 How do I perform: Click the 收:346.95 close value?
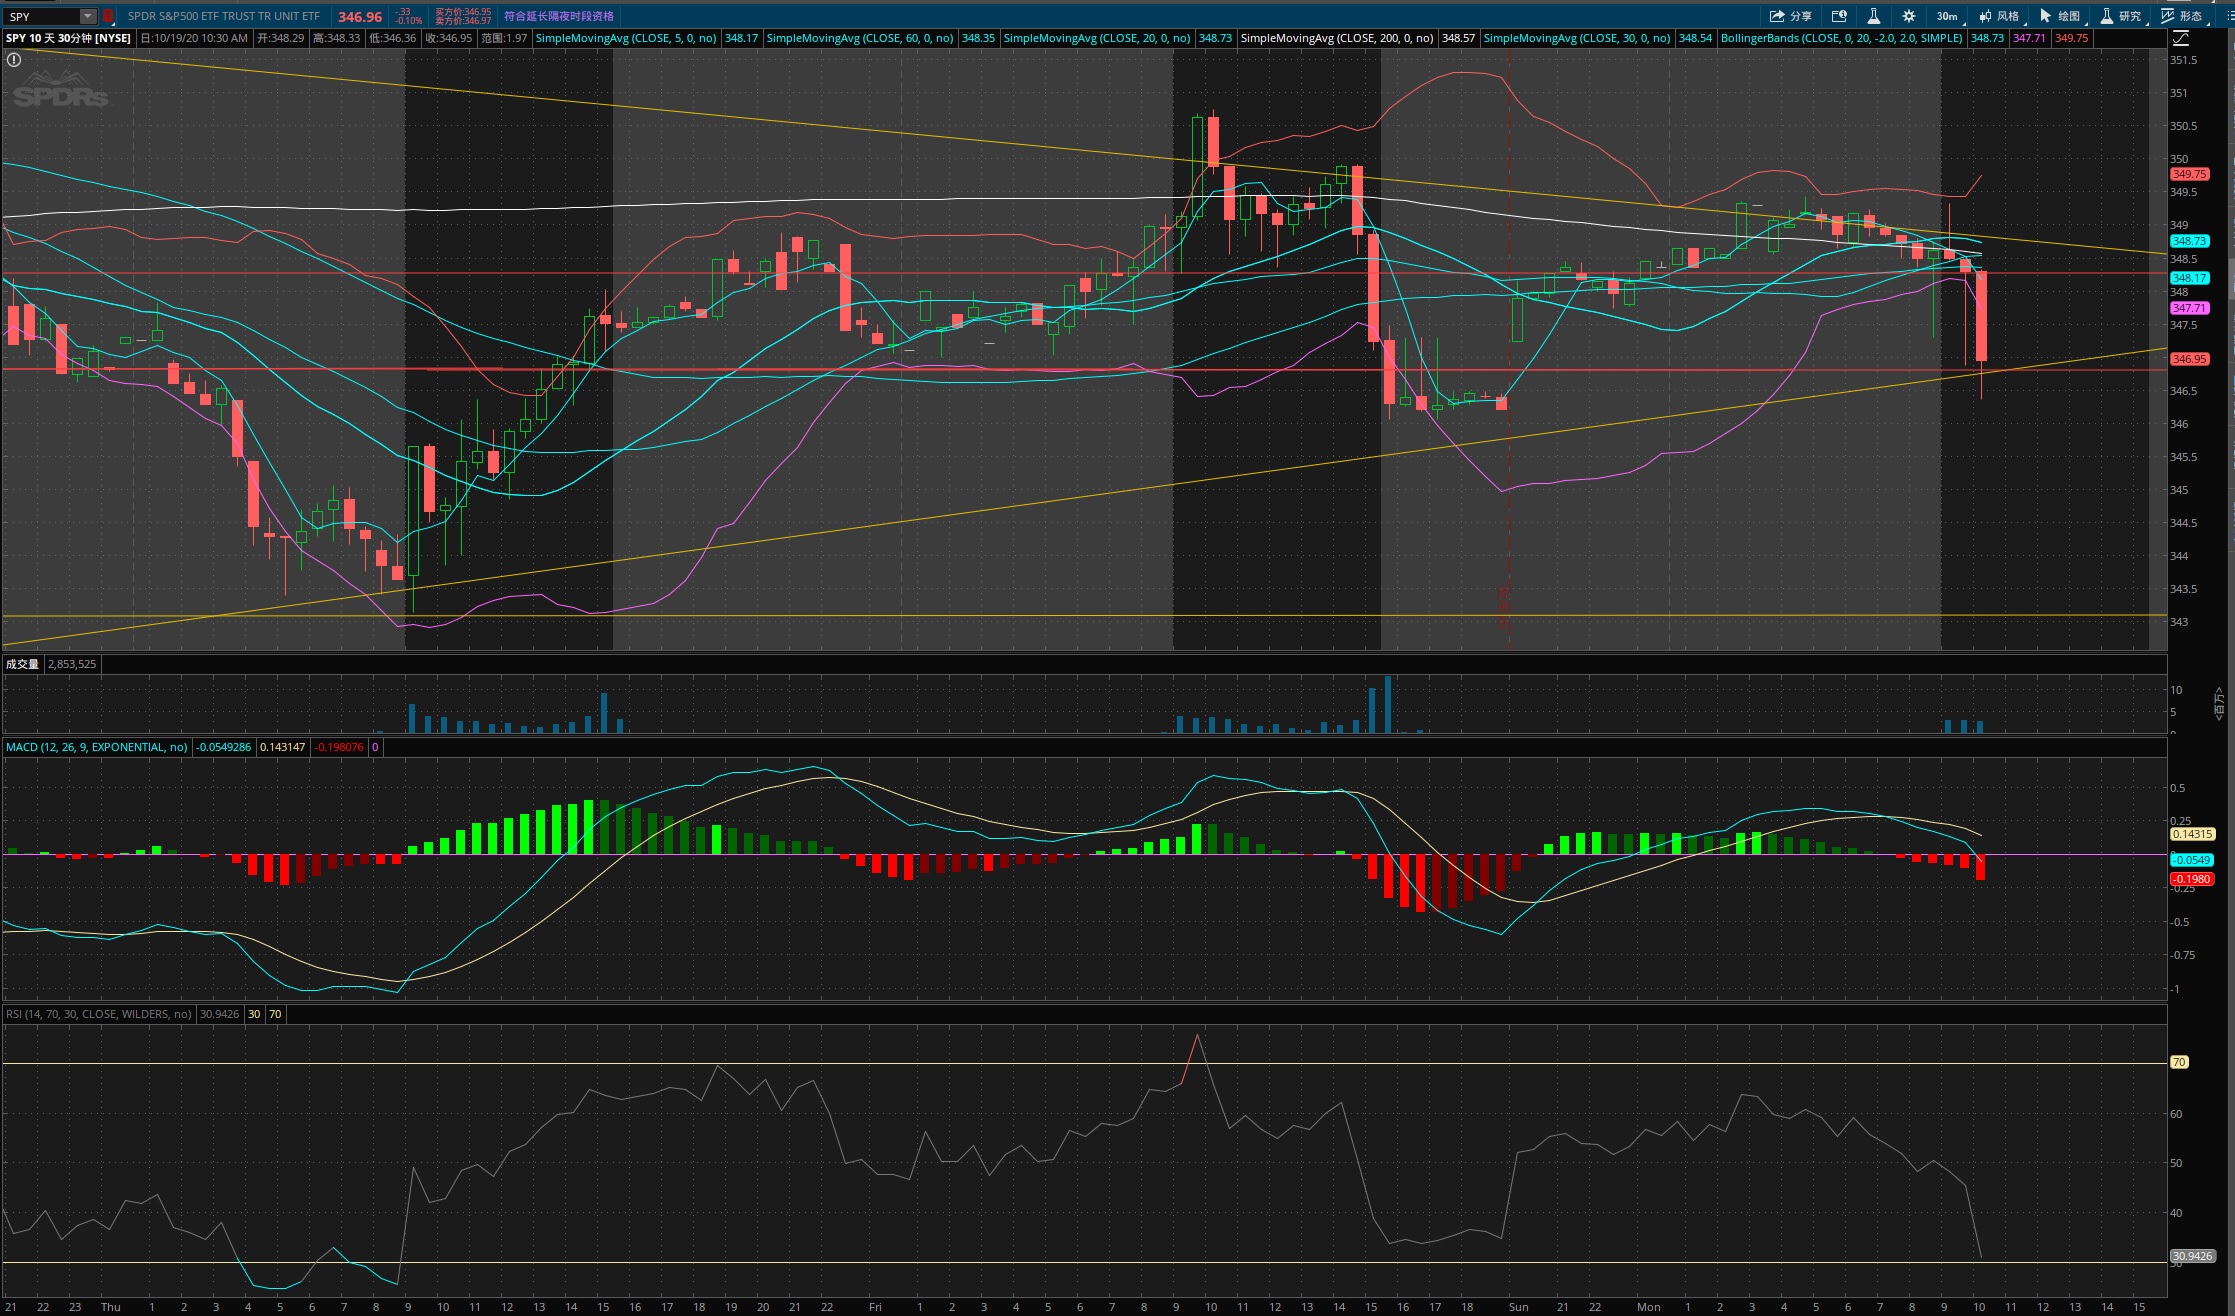[448, 38]
